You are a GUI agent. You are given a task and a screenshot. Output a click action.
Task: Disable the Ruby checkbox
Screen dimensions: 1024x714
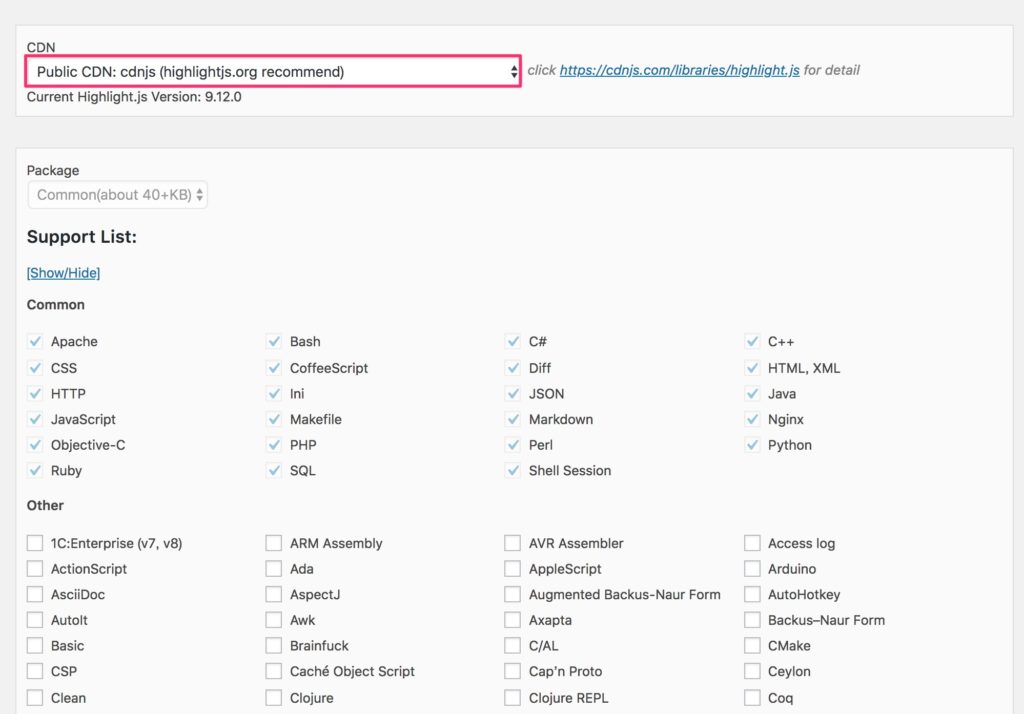click(x=34, y=470)
